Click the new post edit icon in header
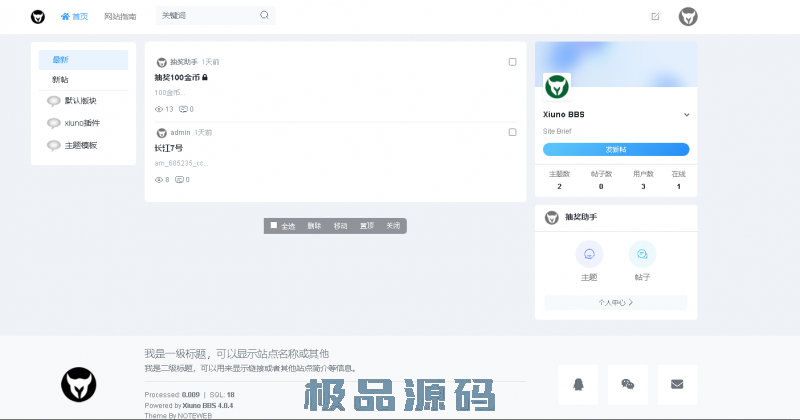This screenshot has width=800, height=420. (x=655, y=17)
